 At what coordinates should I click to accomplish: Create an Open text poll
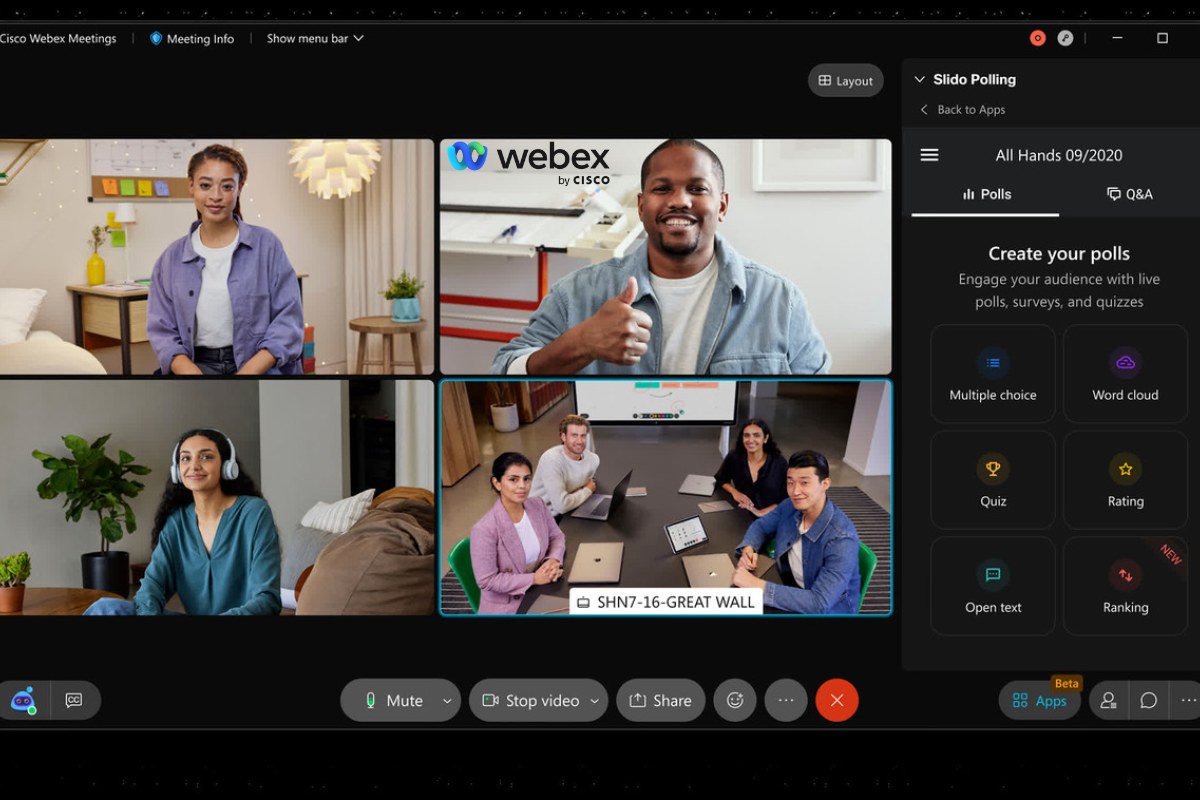(993, 586)
